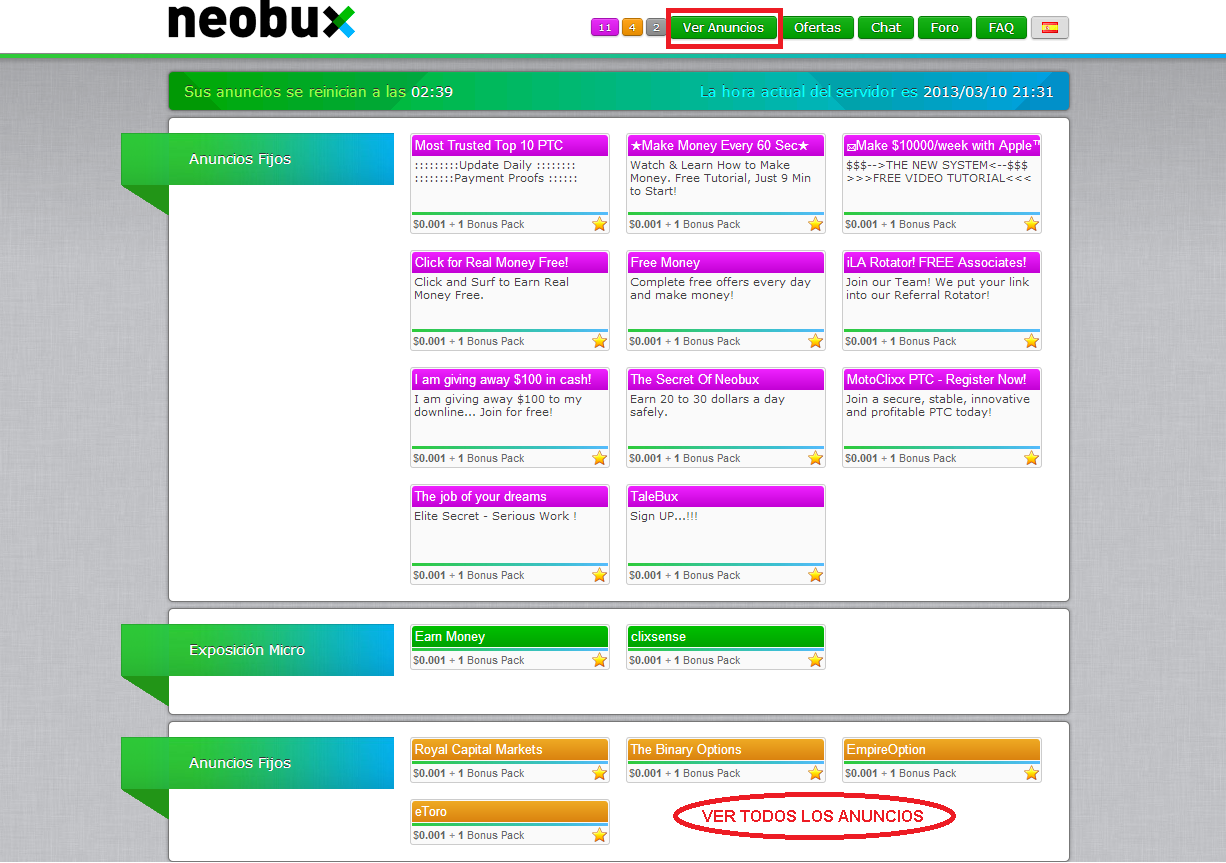Open the Chat section
This screenshot has height=863, width=1226.
tap(886, 28)
